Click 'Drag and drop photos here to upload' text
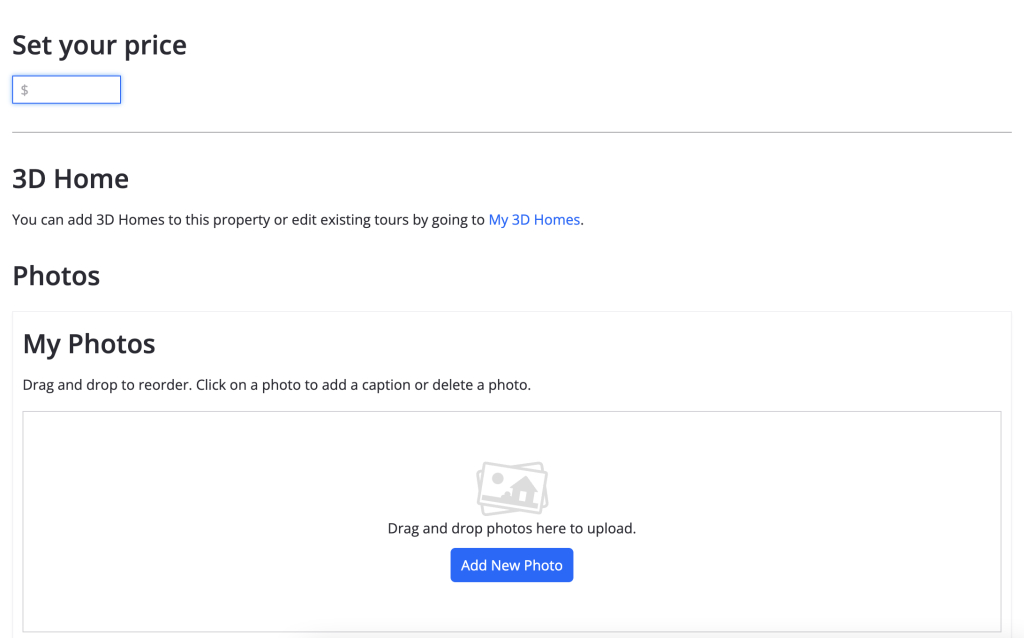Screen dimensions: 1024x638 (x=511, y=528)
